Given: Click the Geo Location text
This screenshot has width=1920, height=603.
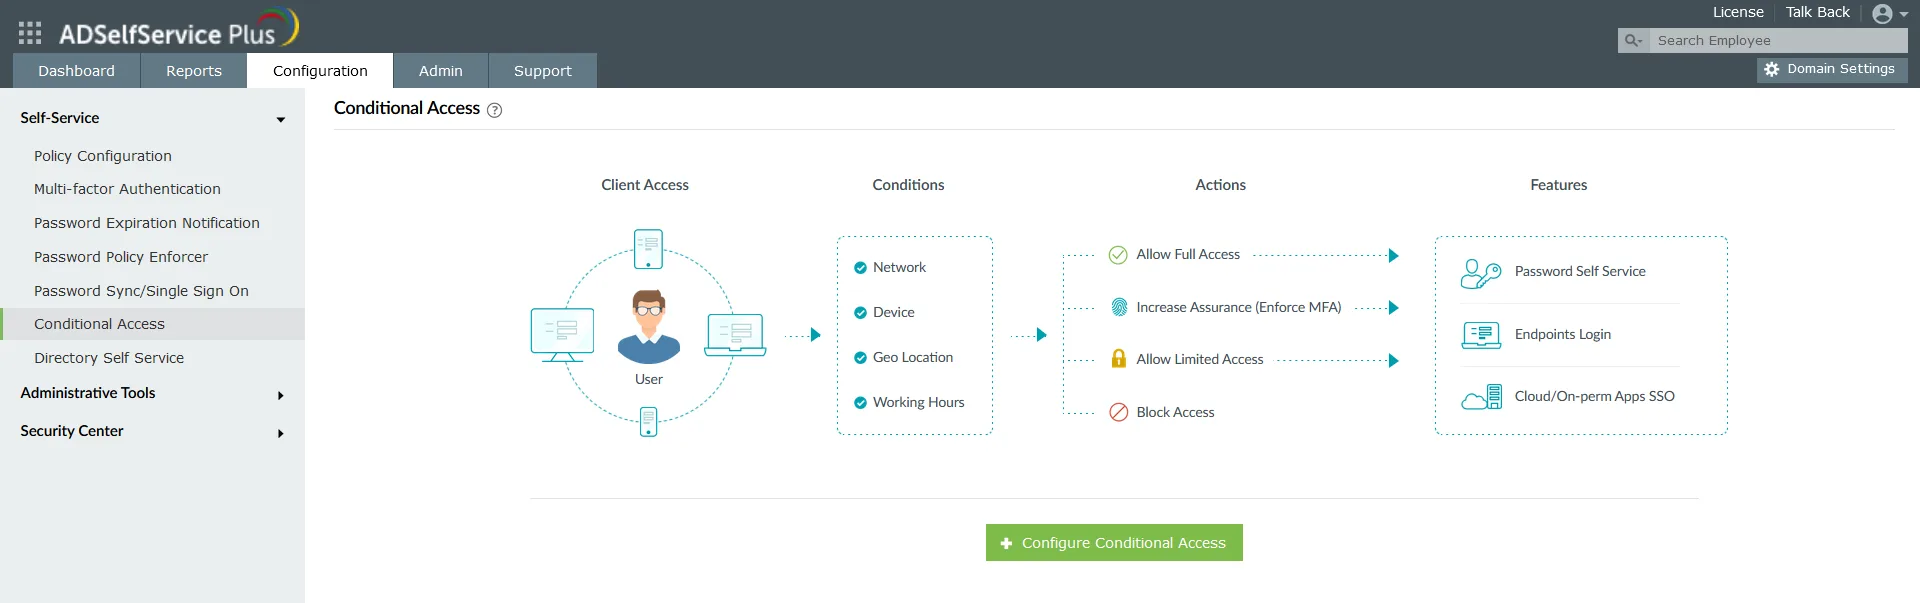Looking at the screenshot, I should 913,357.
